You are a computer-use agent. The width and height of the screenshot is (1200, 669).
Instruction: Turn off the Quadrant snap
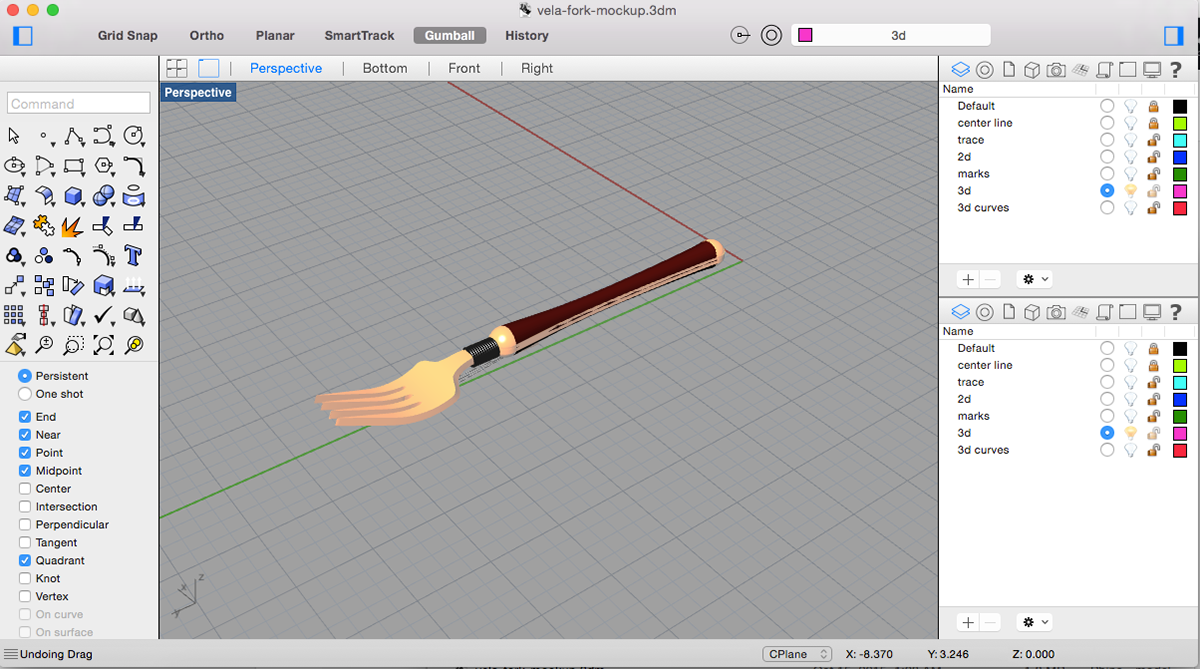(26, 561)
